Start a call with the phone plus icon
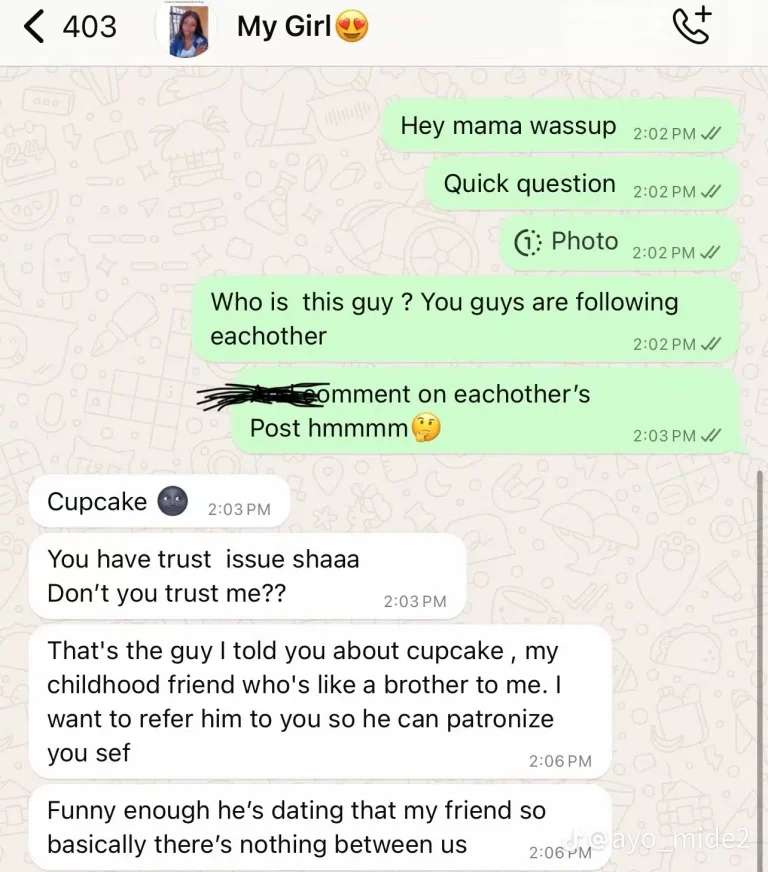768x872 pixels. (x=692, y=26)
